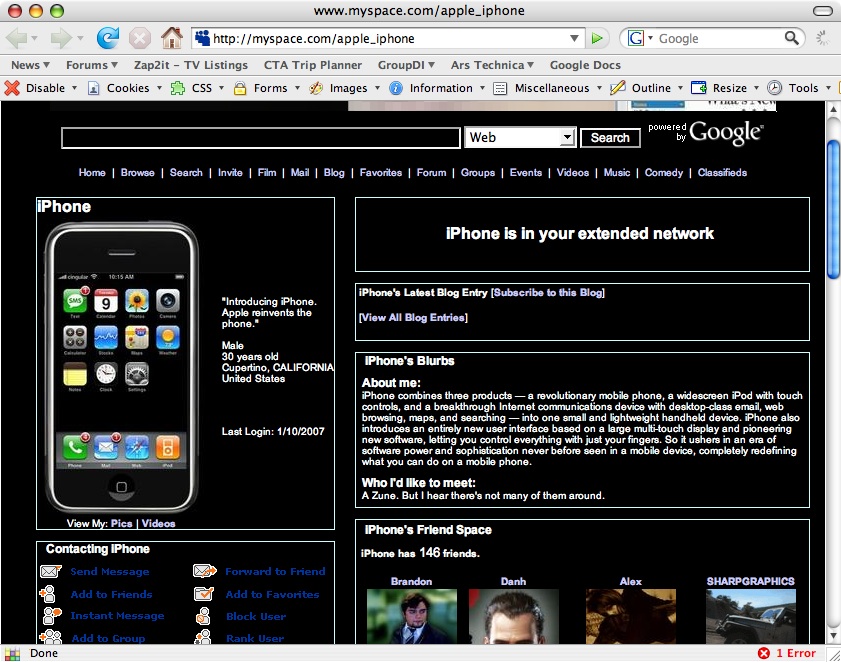Click the Cookies toolbar icon
Viewport: 841px width, 662px height.
pyautogui.click(x=93, y=88)
